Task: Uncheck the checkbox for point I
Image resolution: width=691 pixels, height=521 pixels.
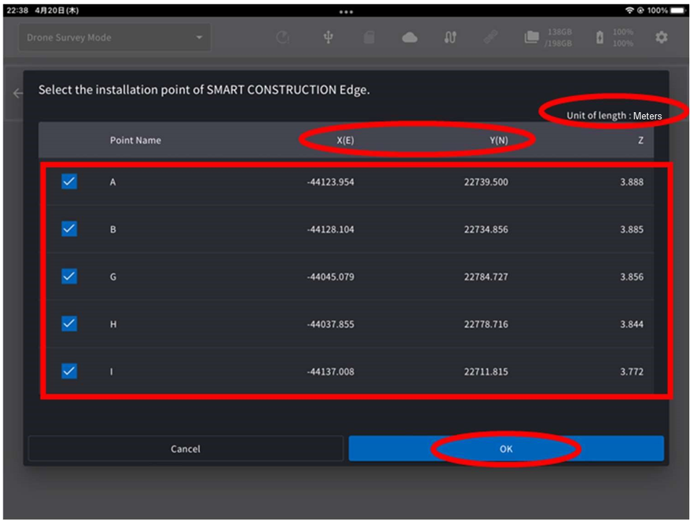Action: pos(69,371)
